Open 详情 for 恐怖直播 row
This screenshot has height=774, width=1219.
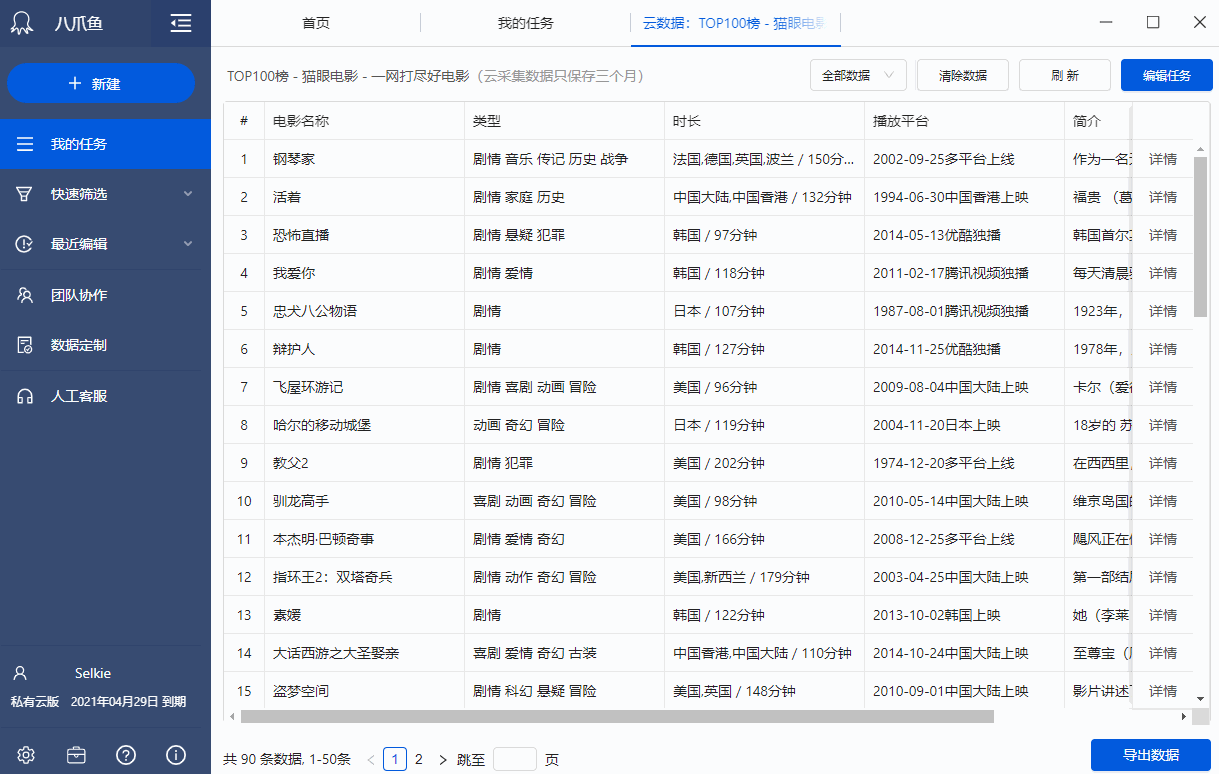(x=1163, y=235)
